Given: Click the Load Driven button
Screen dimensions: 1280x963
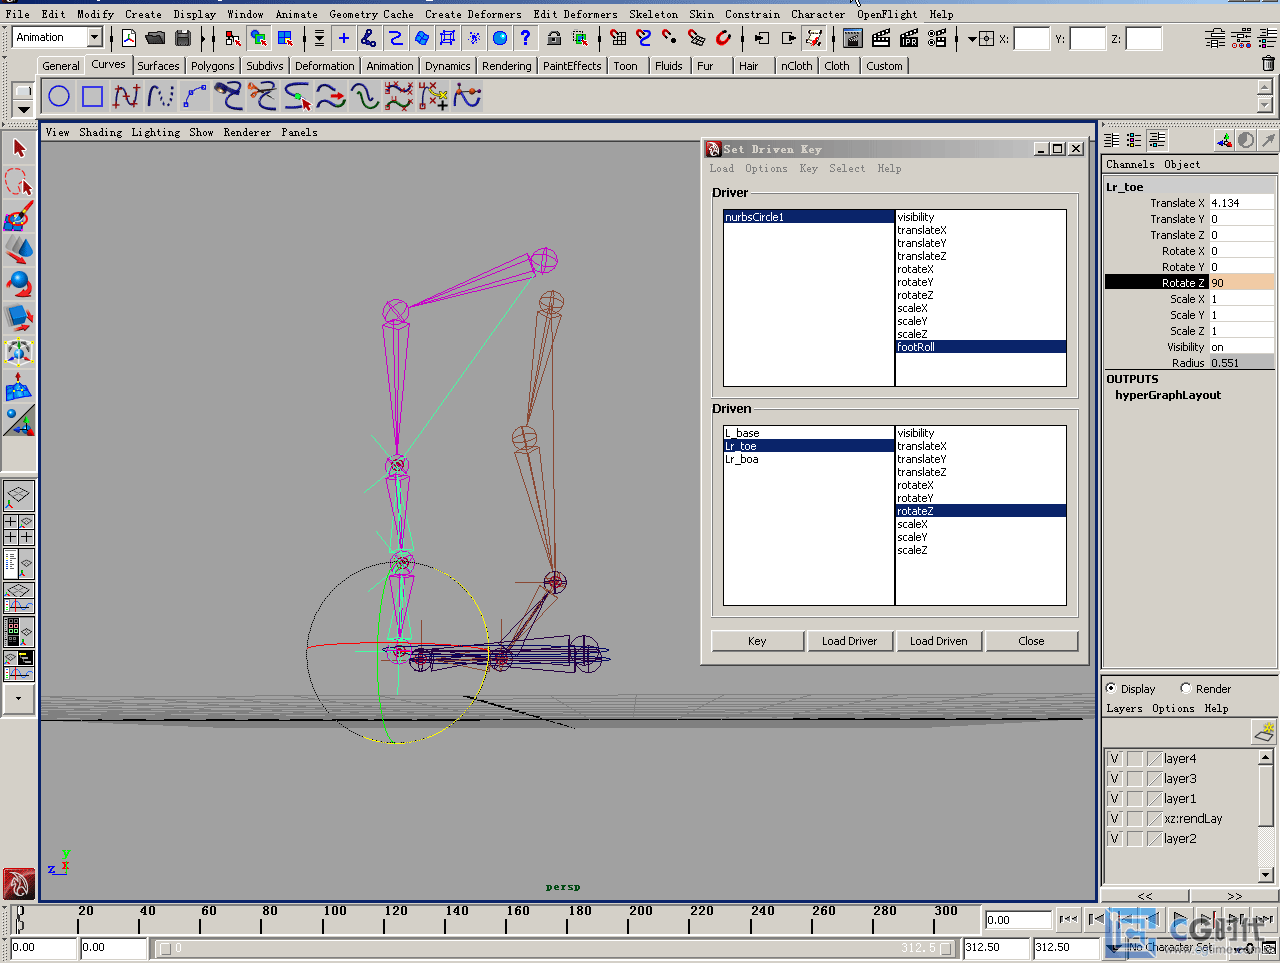Looking at the screenshot, I should tap(938, 641).
